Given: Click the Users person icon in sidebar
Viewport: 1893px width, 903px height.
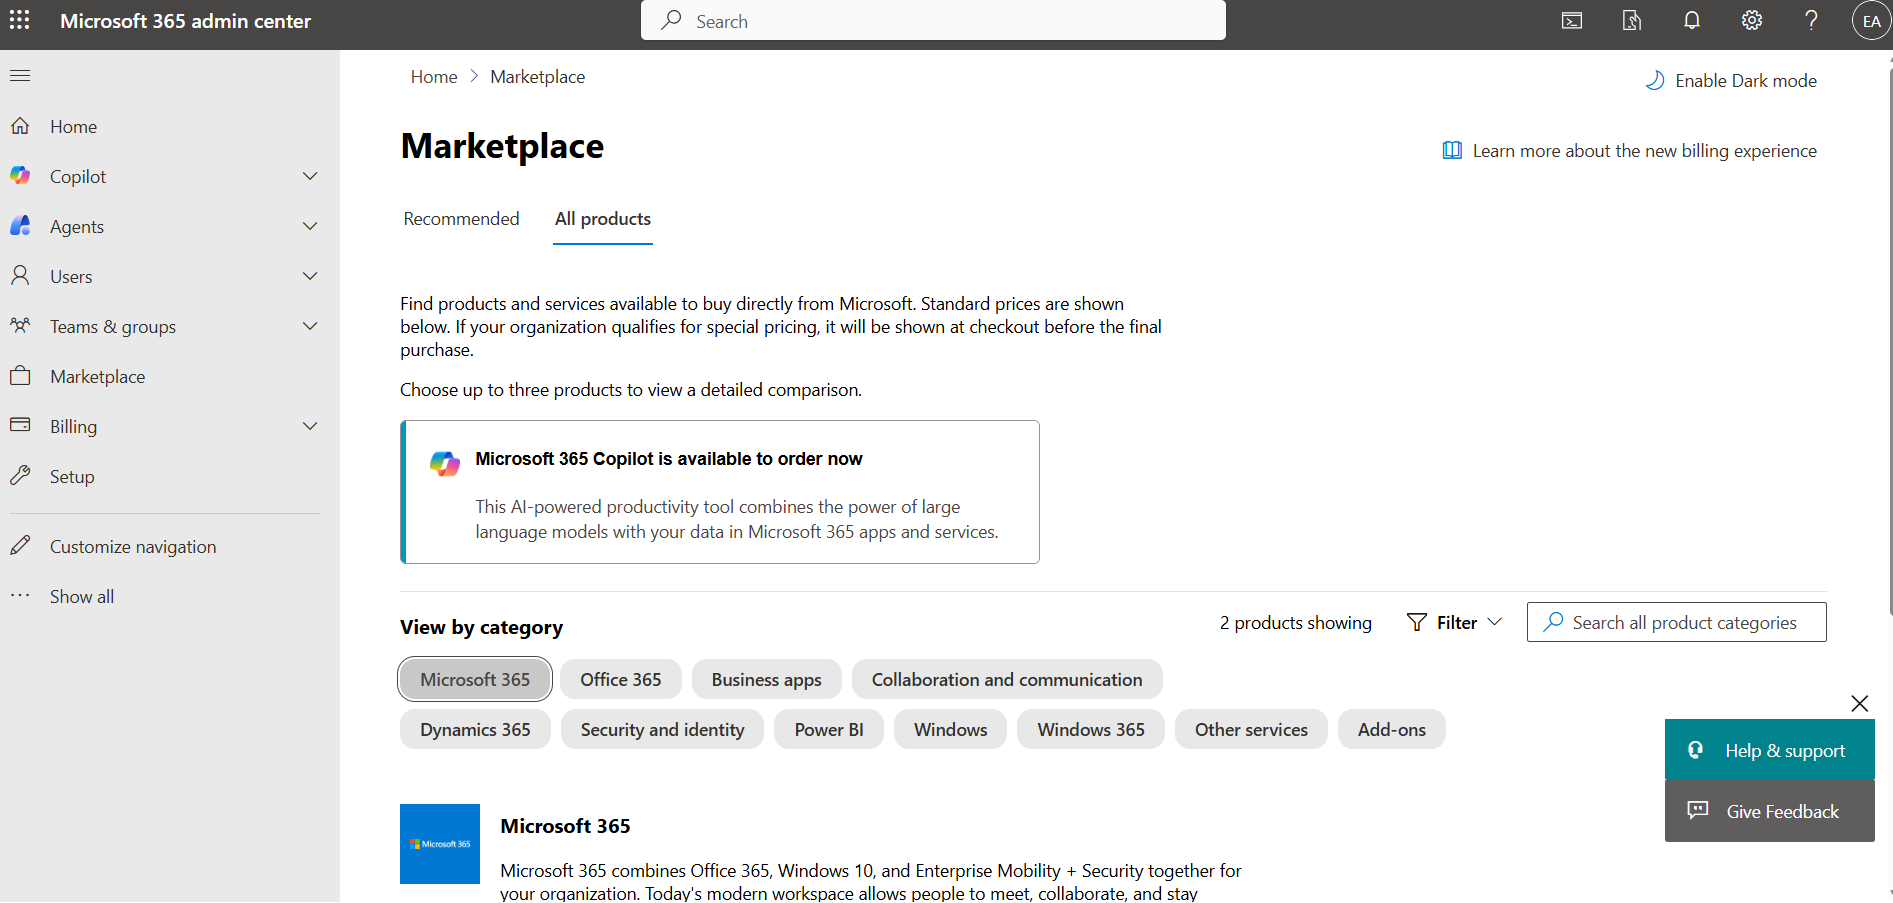Looking at the screenshot, I should coord(20,276).
